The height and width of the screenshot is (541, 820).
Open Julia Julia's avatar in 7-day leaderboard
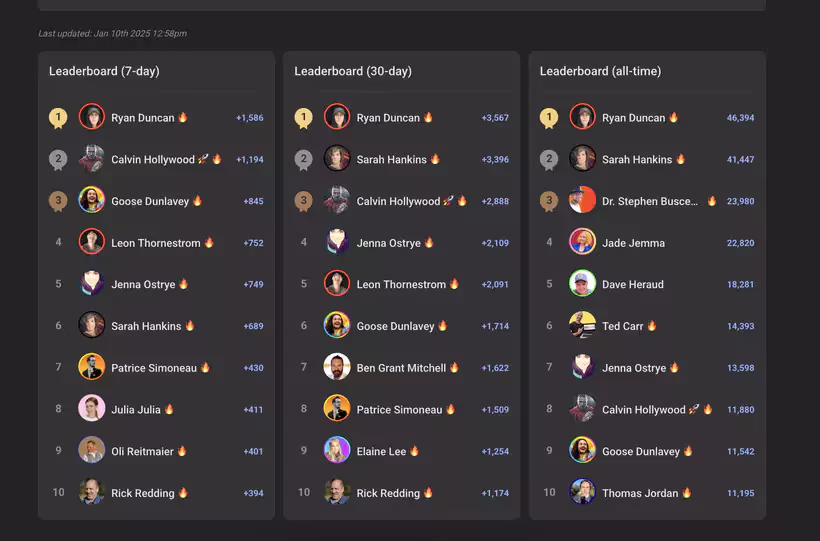[x=92, y=409]
